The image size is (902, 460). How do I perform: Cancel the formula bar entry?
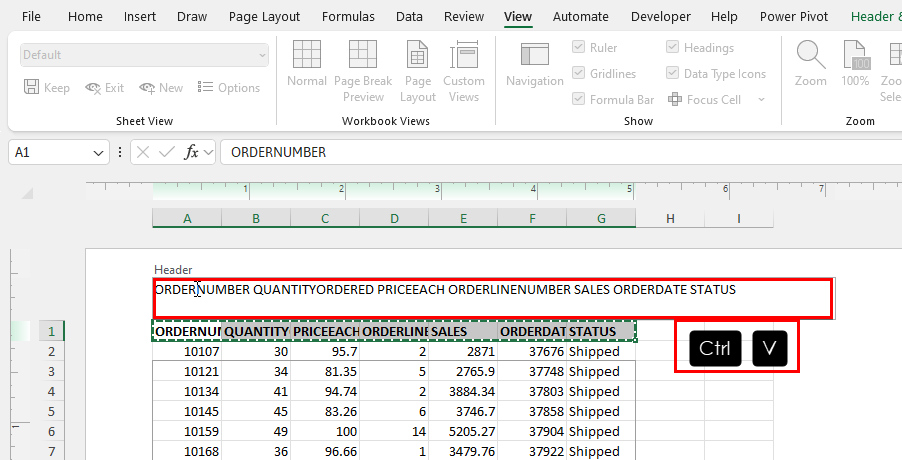143,152
